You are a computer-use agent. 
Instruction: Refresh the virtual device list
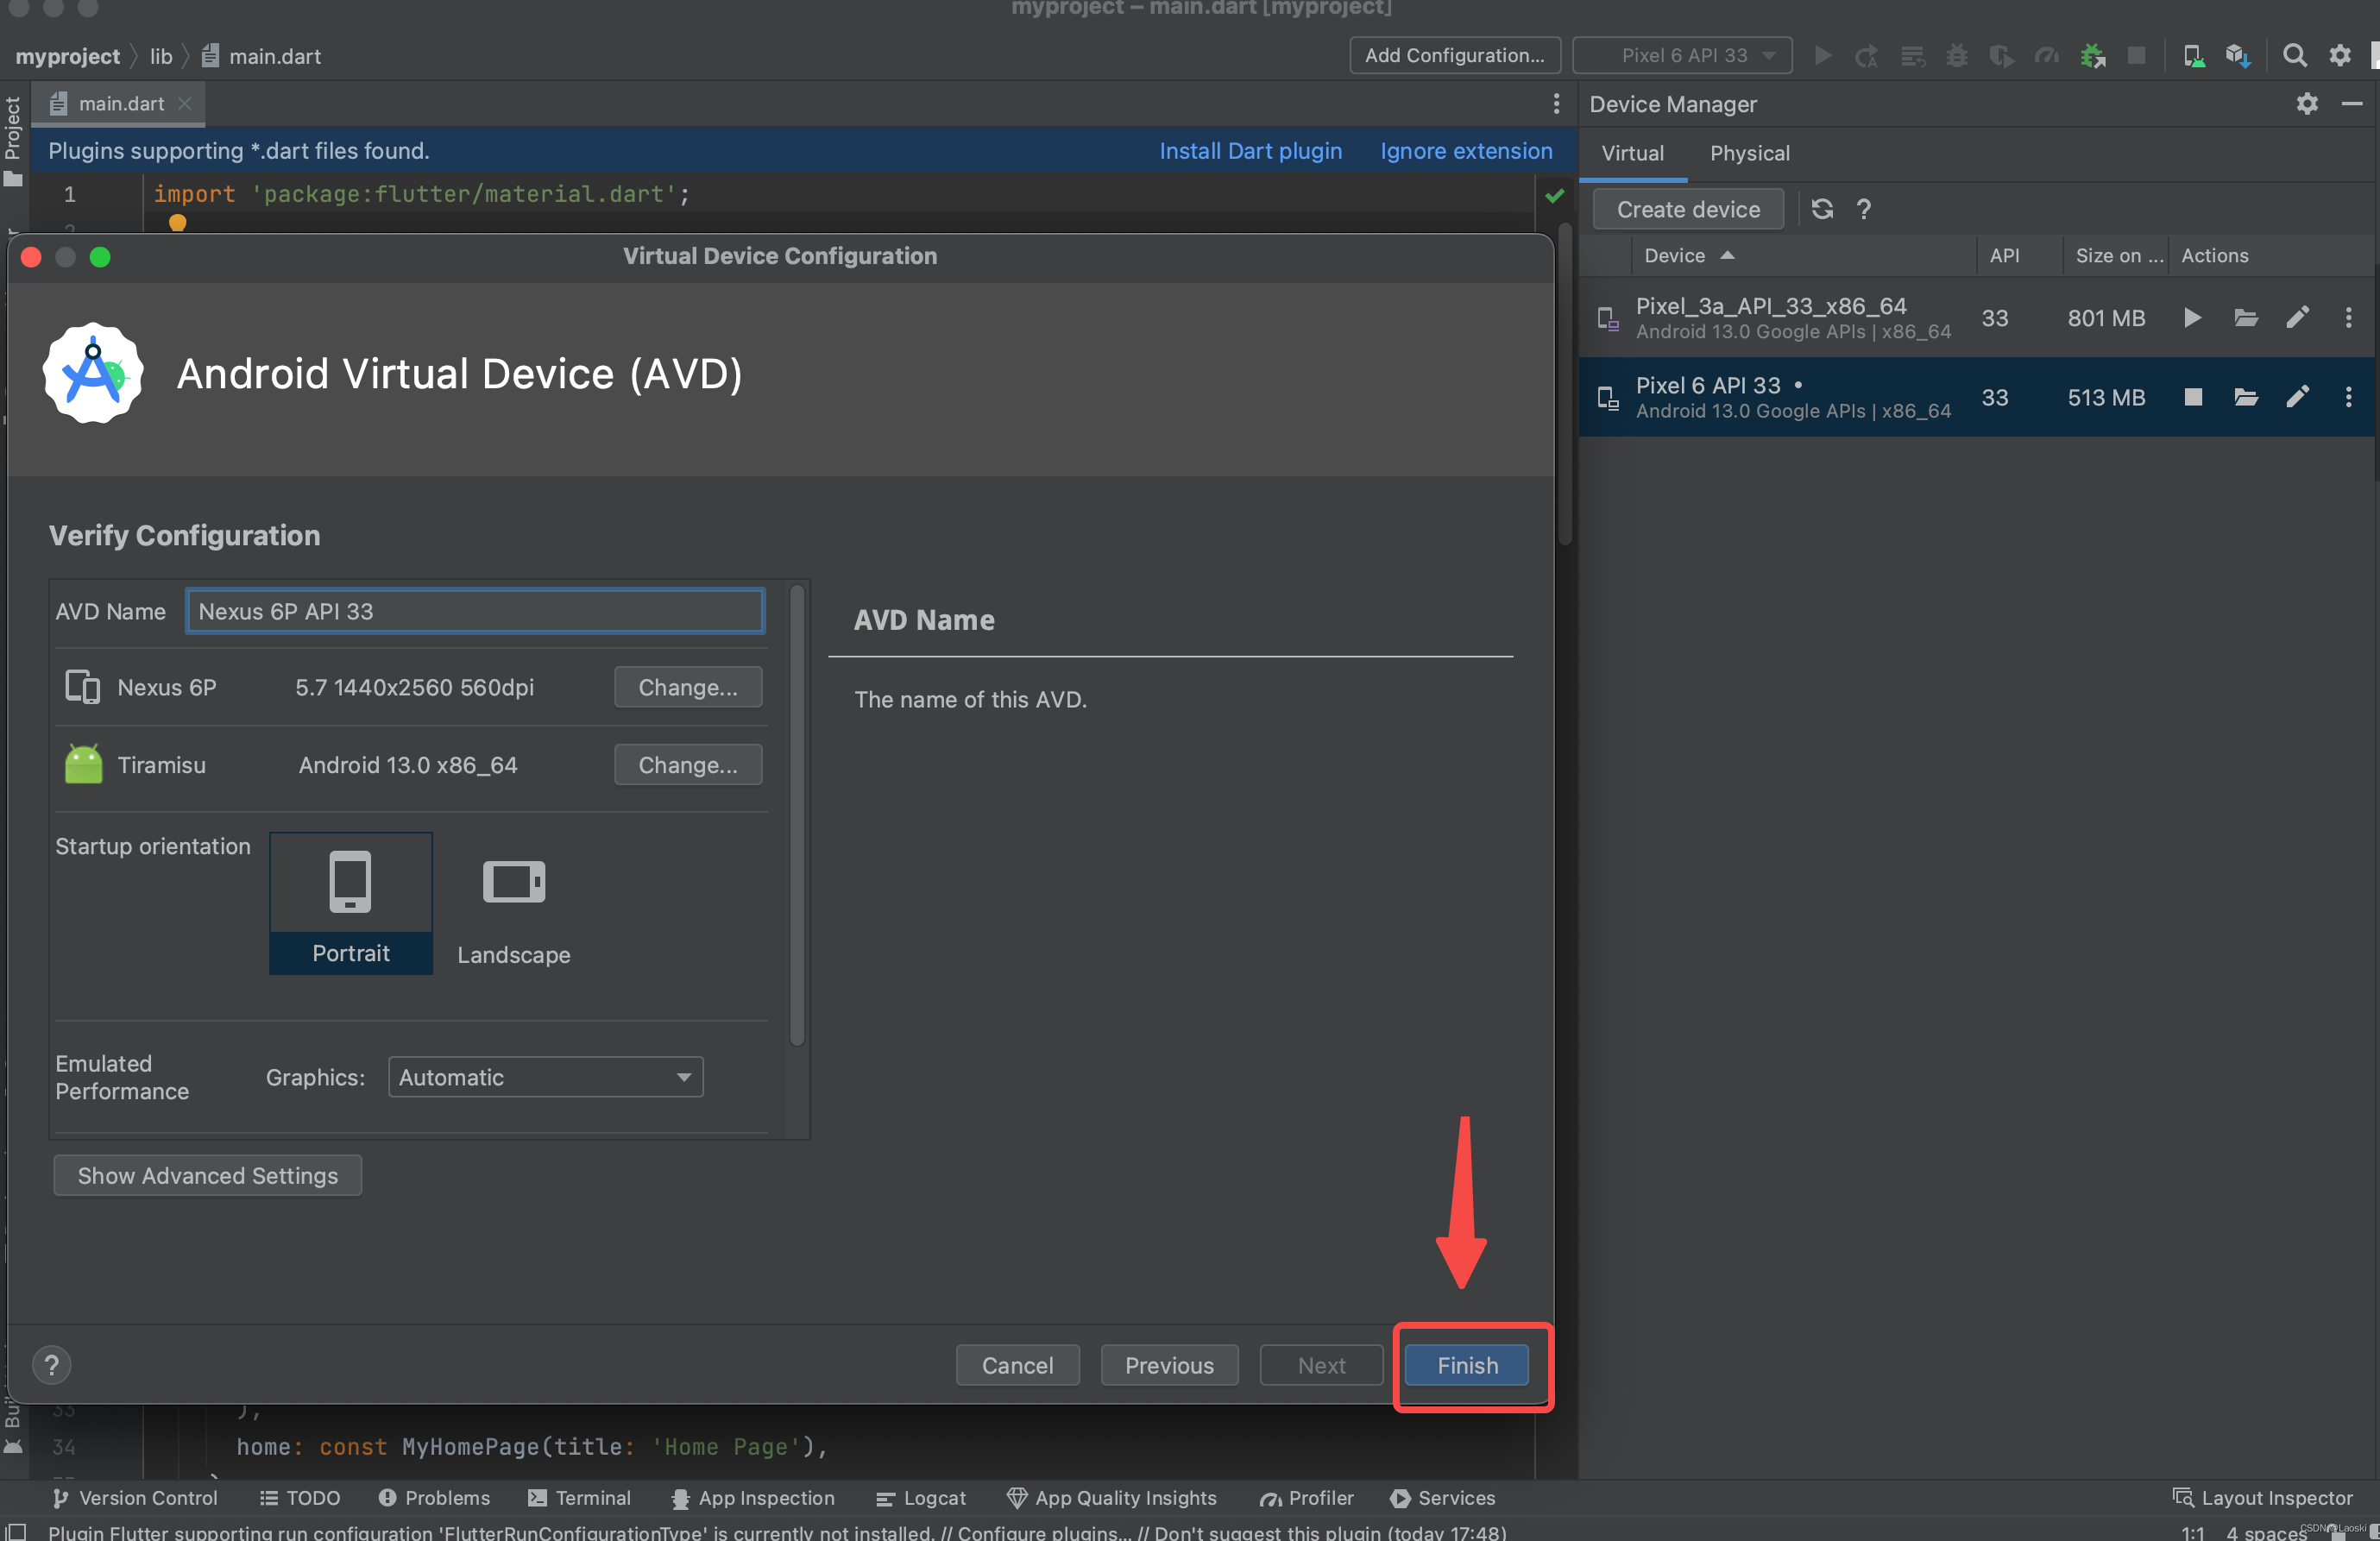pos(1821,209)
